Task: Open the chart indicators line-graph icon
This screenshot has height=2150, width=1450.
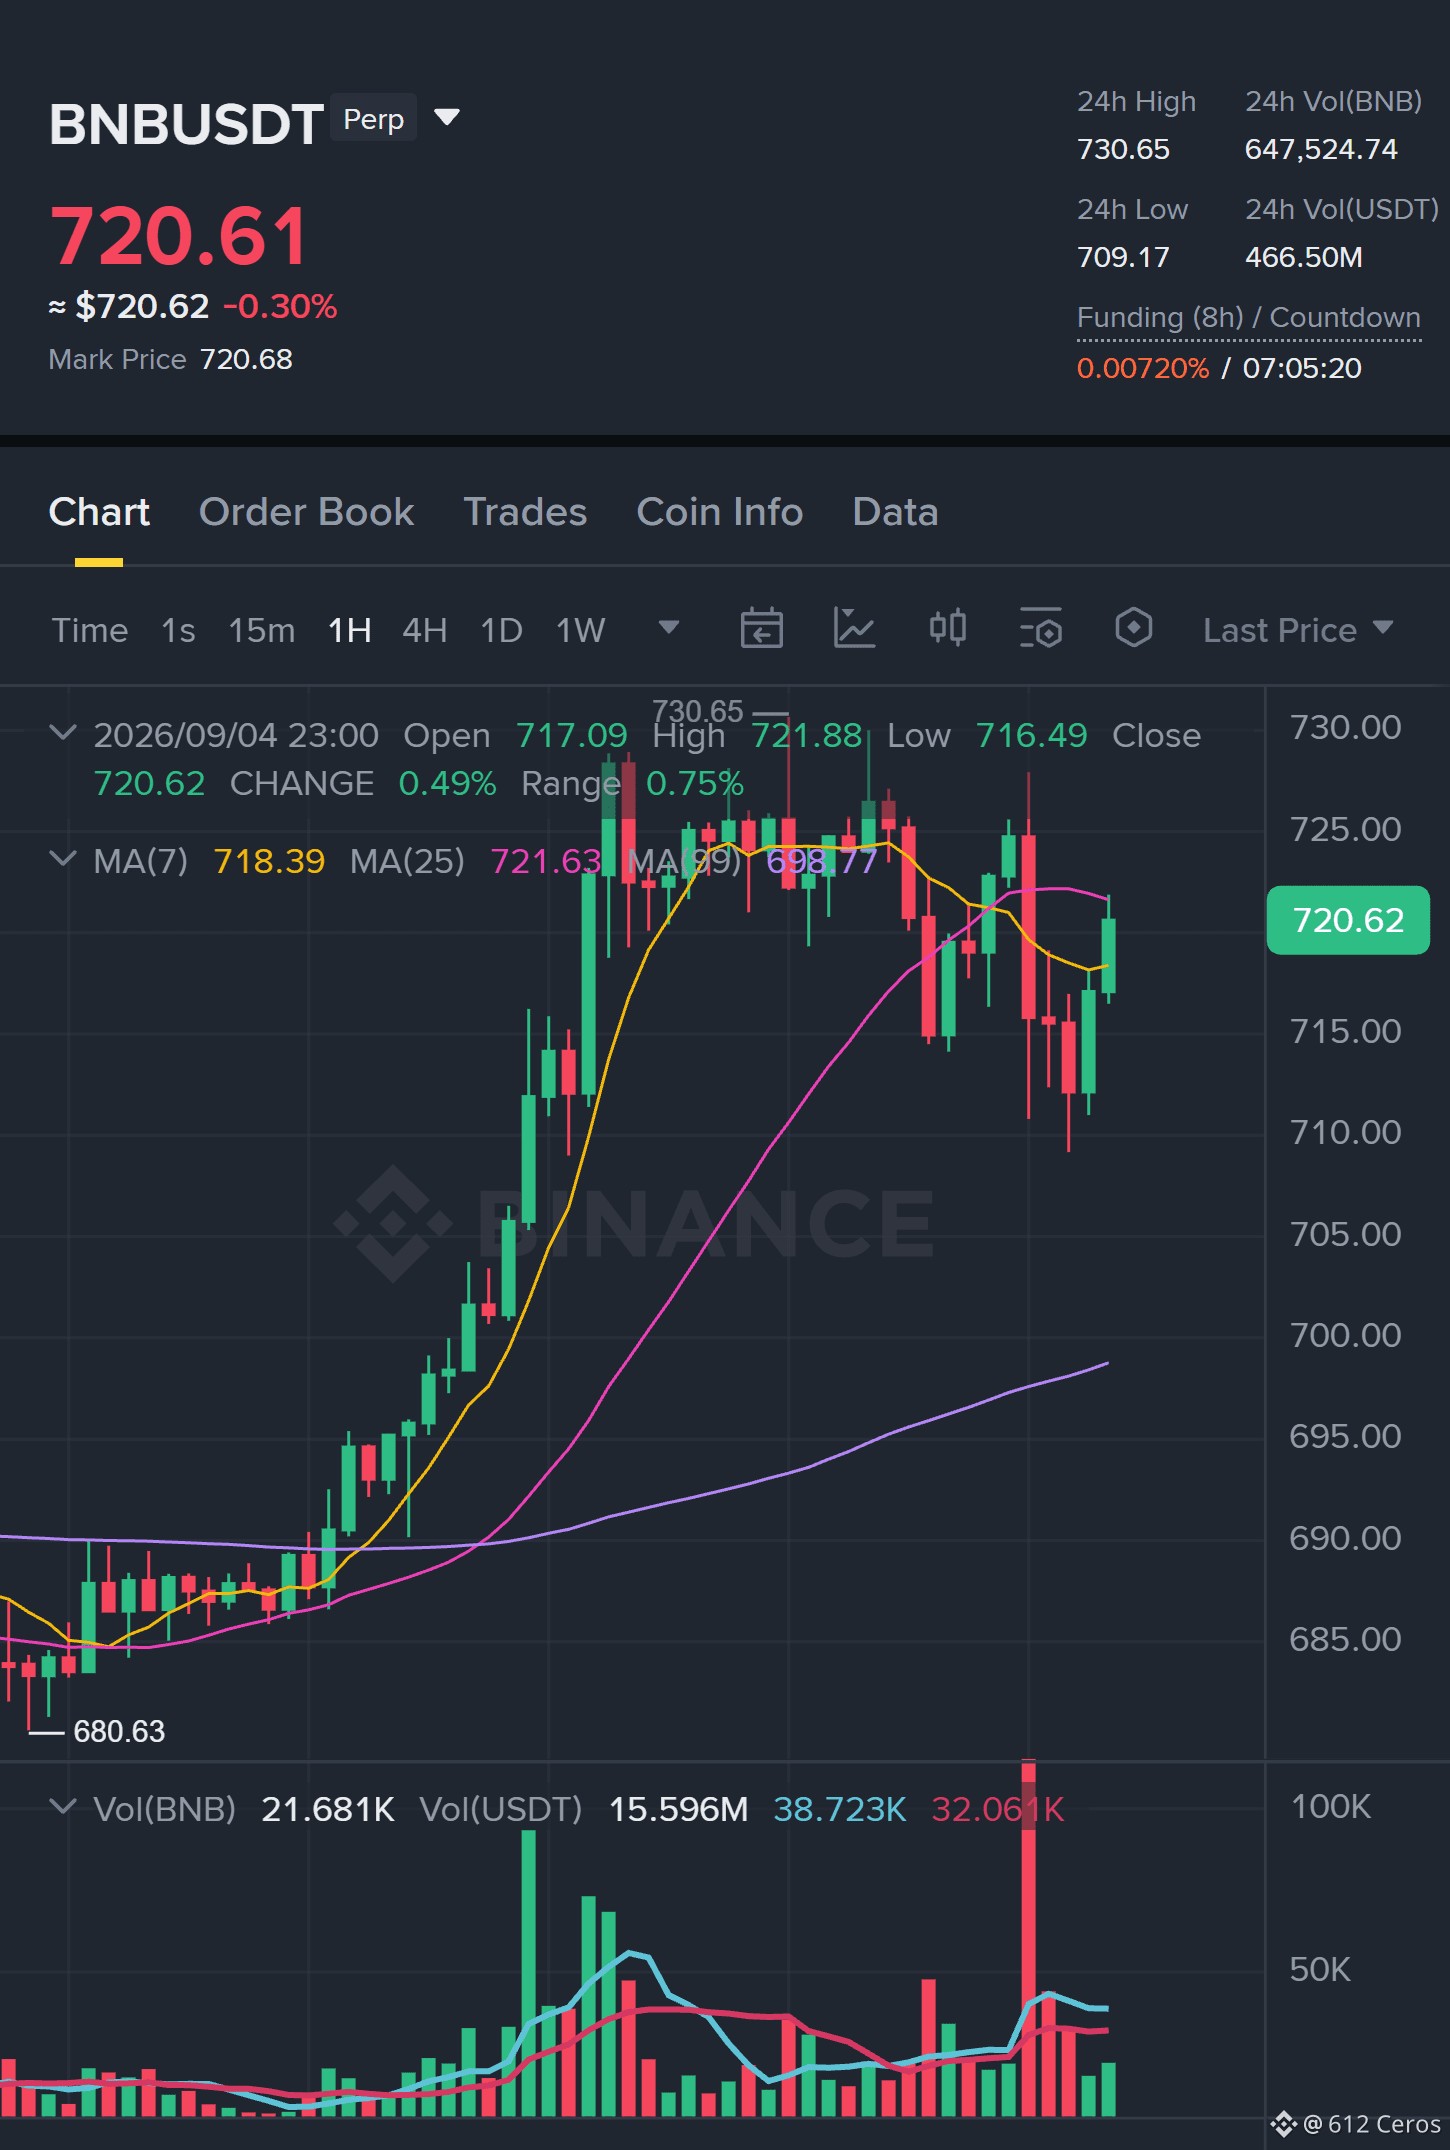Action: [854, 629]
